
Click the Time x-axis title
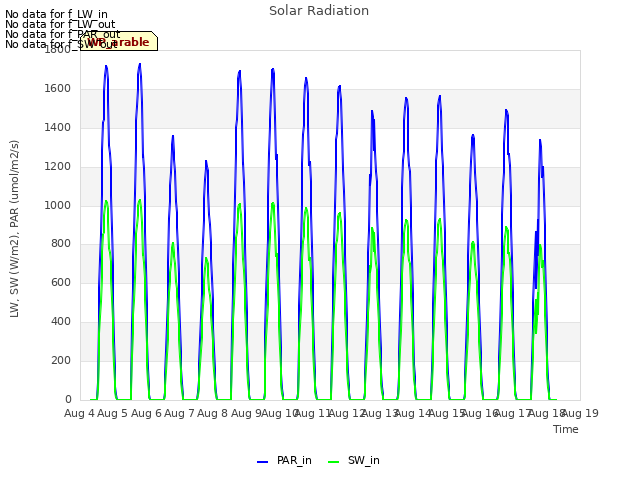[x=565, y=429]
